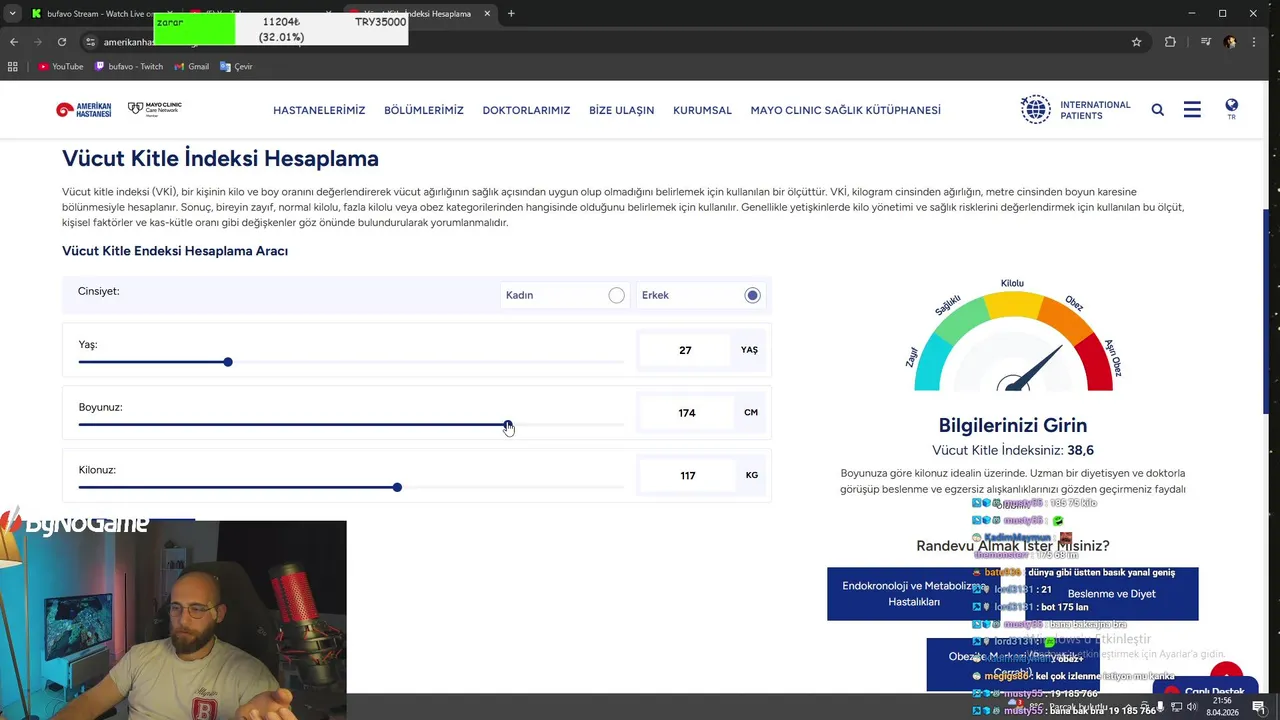Open the site search magnifier icon
1280x720 pixels.
(1157, 110)
